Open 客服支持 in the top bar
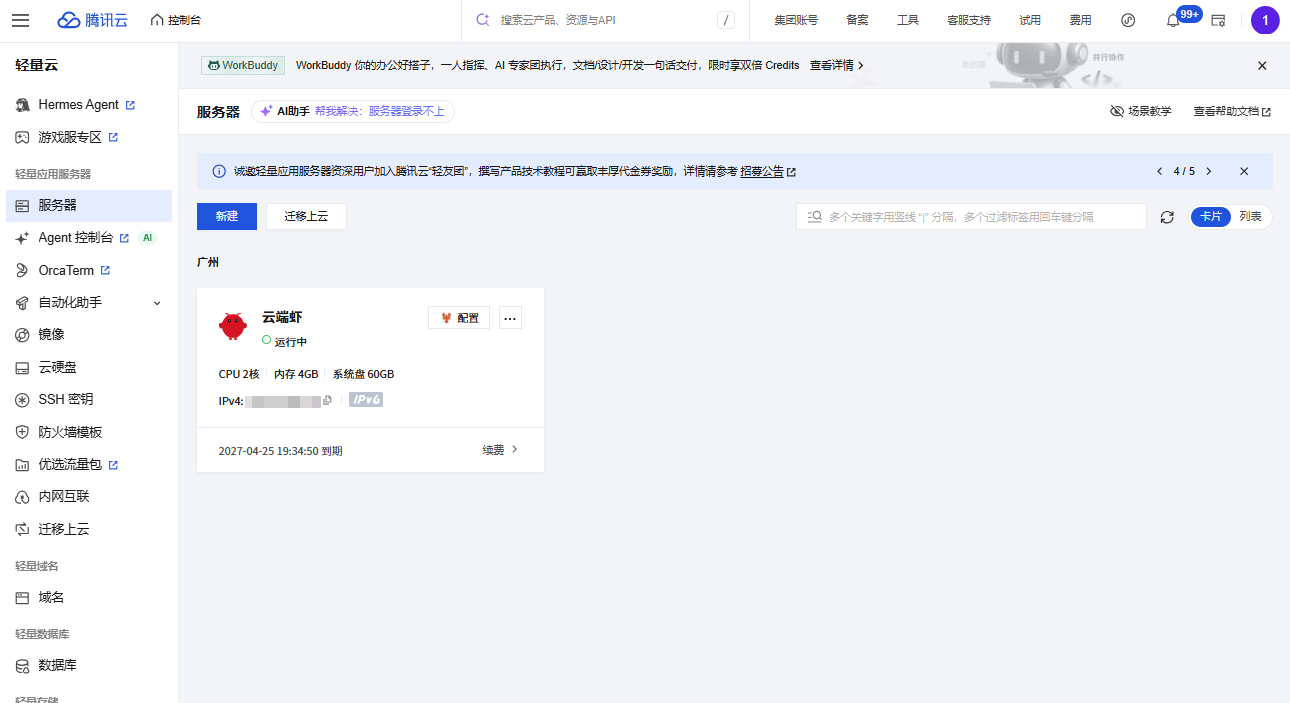 968,20
